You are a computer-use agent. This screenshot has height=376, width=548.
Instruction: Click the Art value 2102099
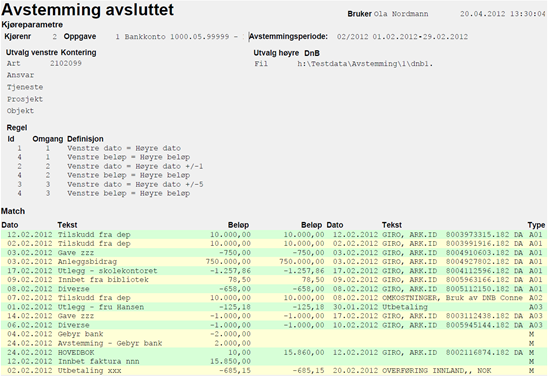tap(66, 64)
